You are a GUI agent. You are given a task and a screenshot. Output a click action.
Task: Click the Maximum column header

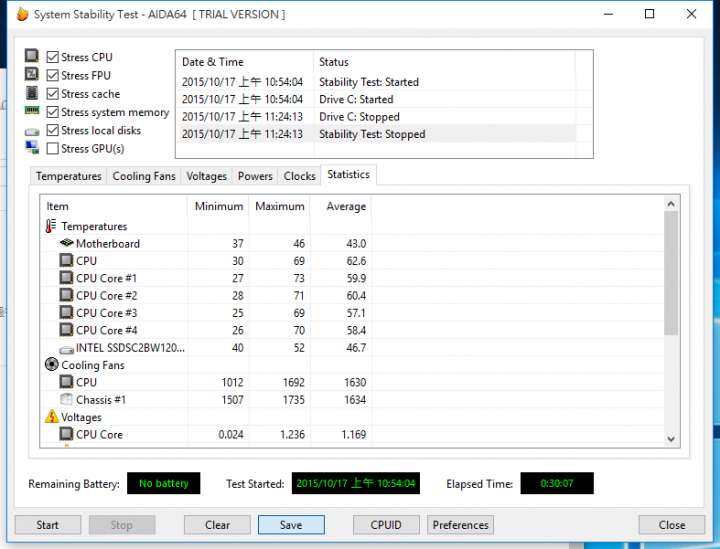click(x=280, y=206)
